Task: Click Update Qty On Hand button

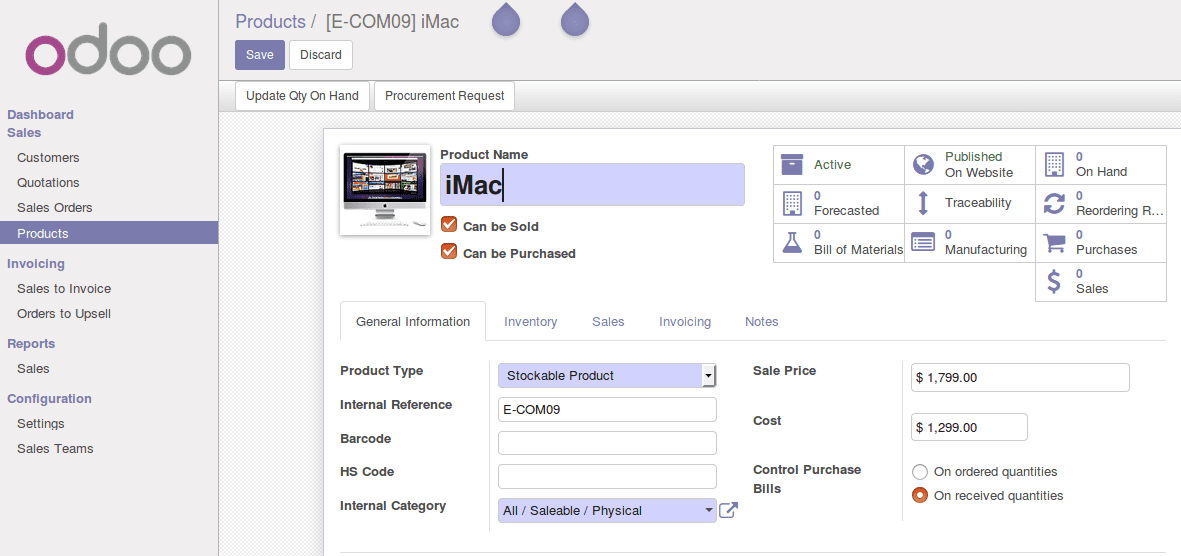Action: pos(302,96)
